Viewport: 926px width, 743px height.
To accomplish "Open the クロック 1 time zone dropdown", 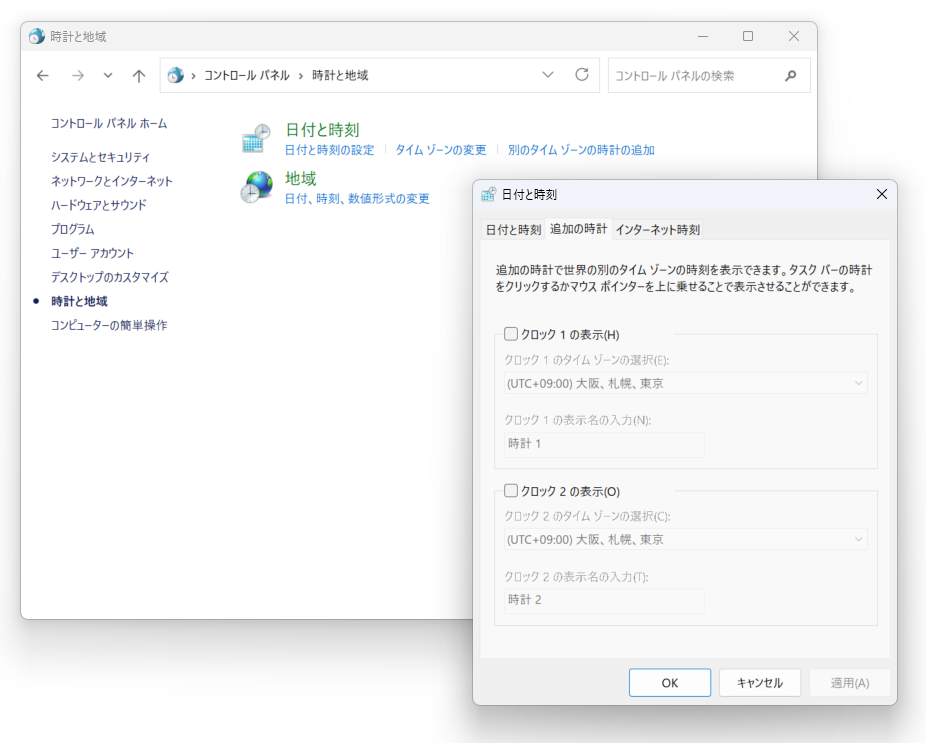I will (858, 383).
